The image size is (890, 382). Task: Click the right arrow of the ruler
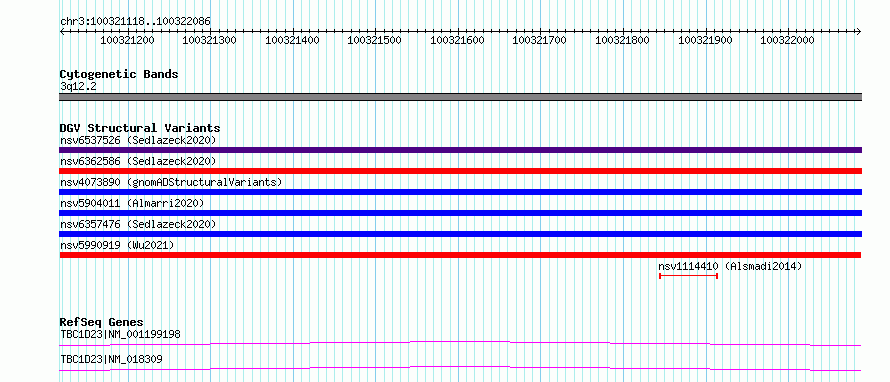(x=858, y=31)
